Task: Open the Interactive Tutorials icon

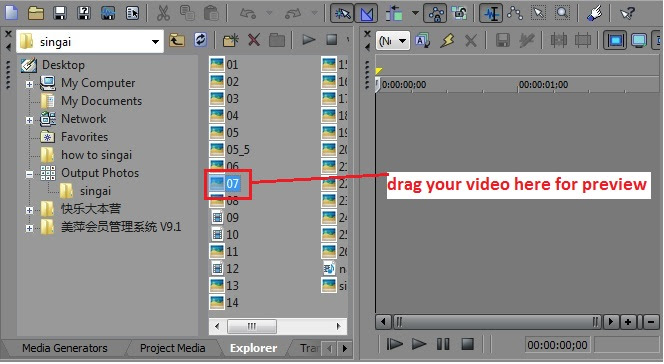Action: click(x=595, y=14)
